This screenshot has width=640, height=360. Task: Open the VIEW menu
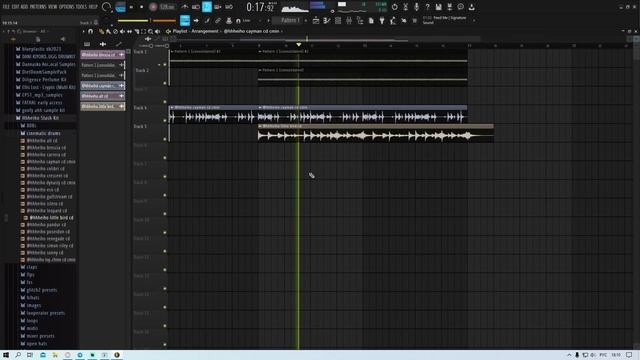(x=53, y=7)
